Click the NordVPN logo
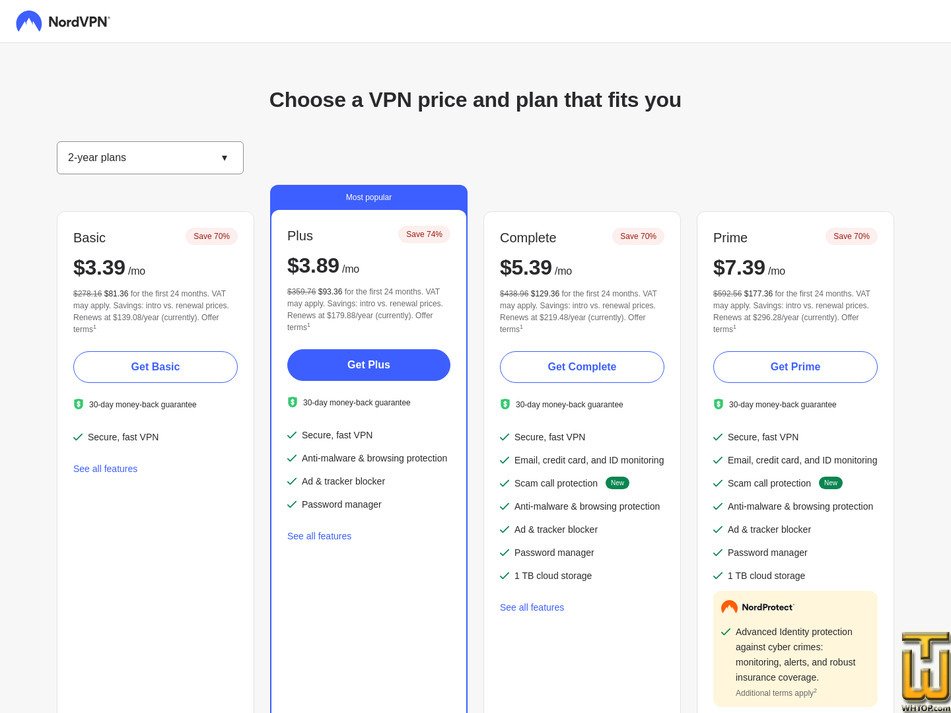 [60, 20]
